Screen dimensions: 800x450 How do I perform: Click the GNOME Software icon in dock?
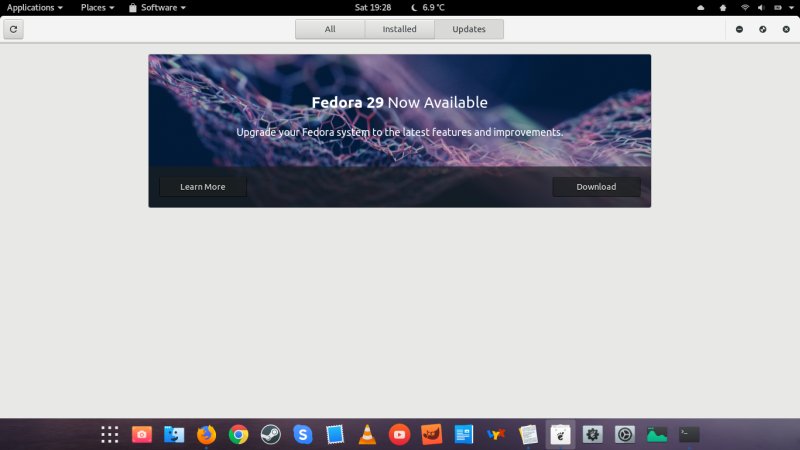pos(560,435)
